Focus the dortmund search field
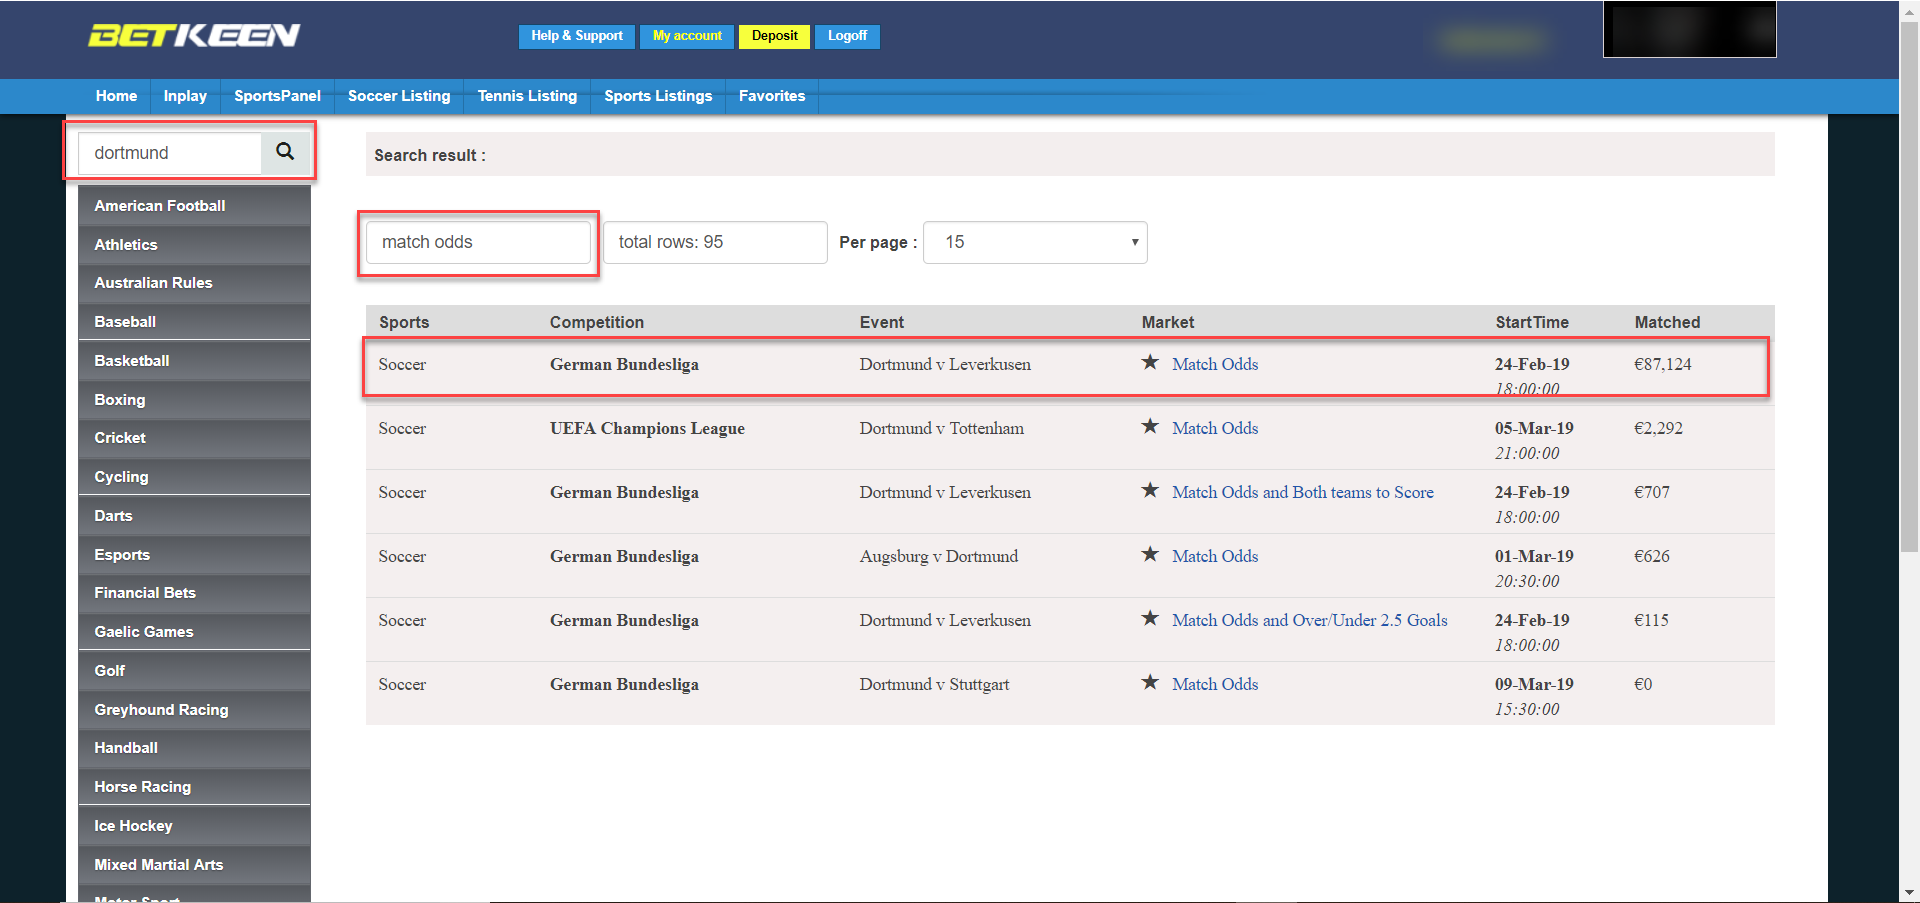The height and width of the screenshot is (903, 1920). (170, 153)
